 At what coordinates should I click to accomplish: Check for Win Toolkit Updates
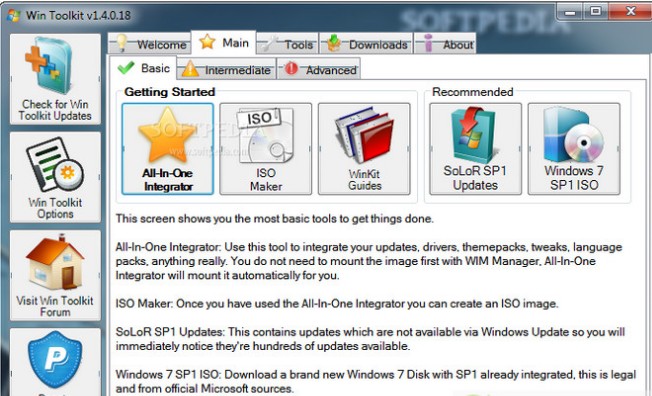[x=55, y=79]
